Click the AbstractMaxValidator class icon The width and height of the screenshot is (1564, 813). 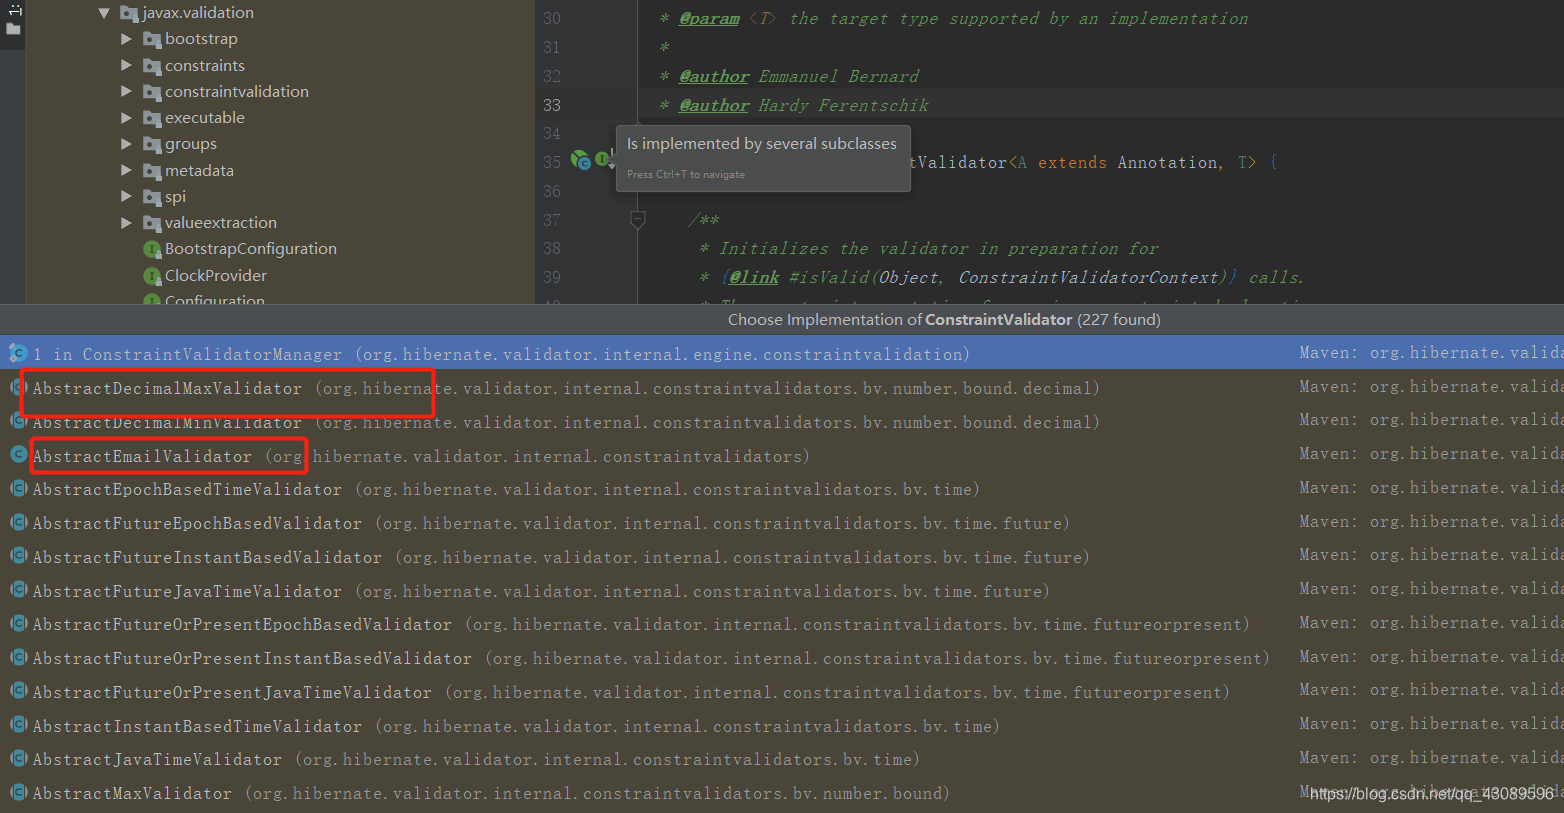(18, 792)
